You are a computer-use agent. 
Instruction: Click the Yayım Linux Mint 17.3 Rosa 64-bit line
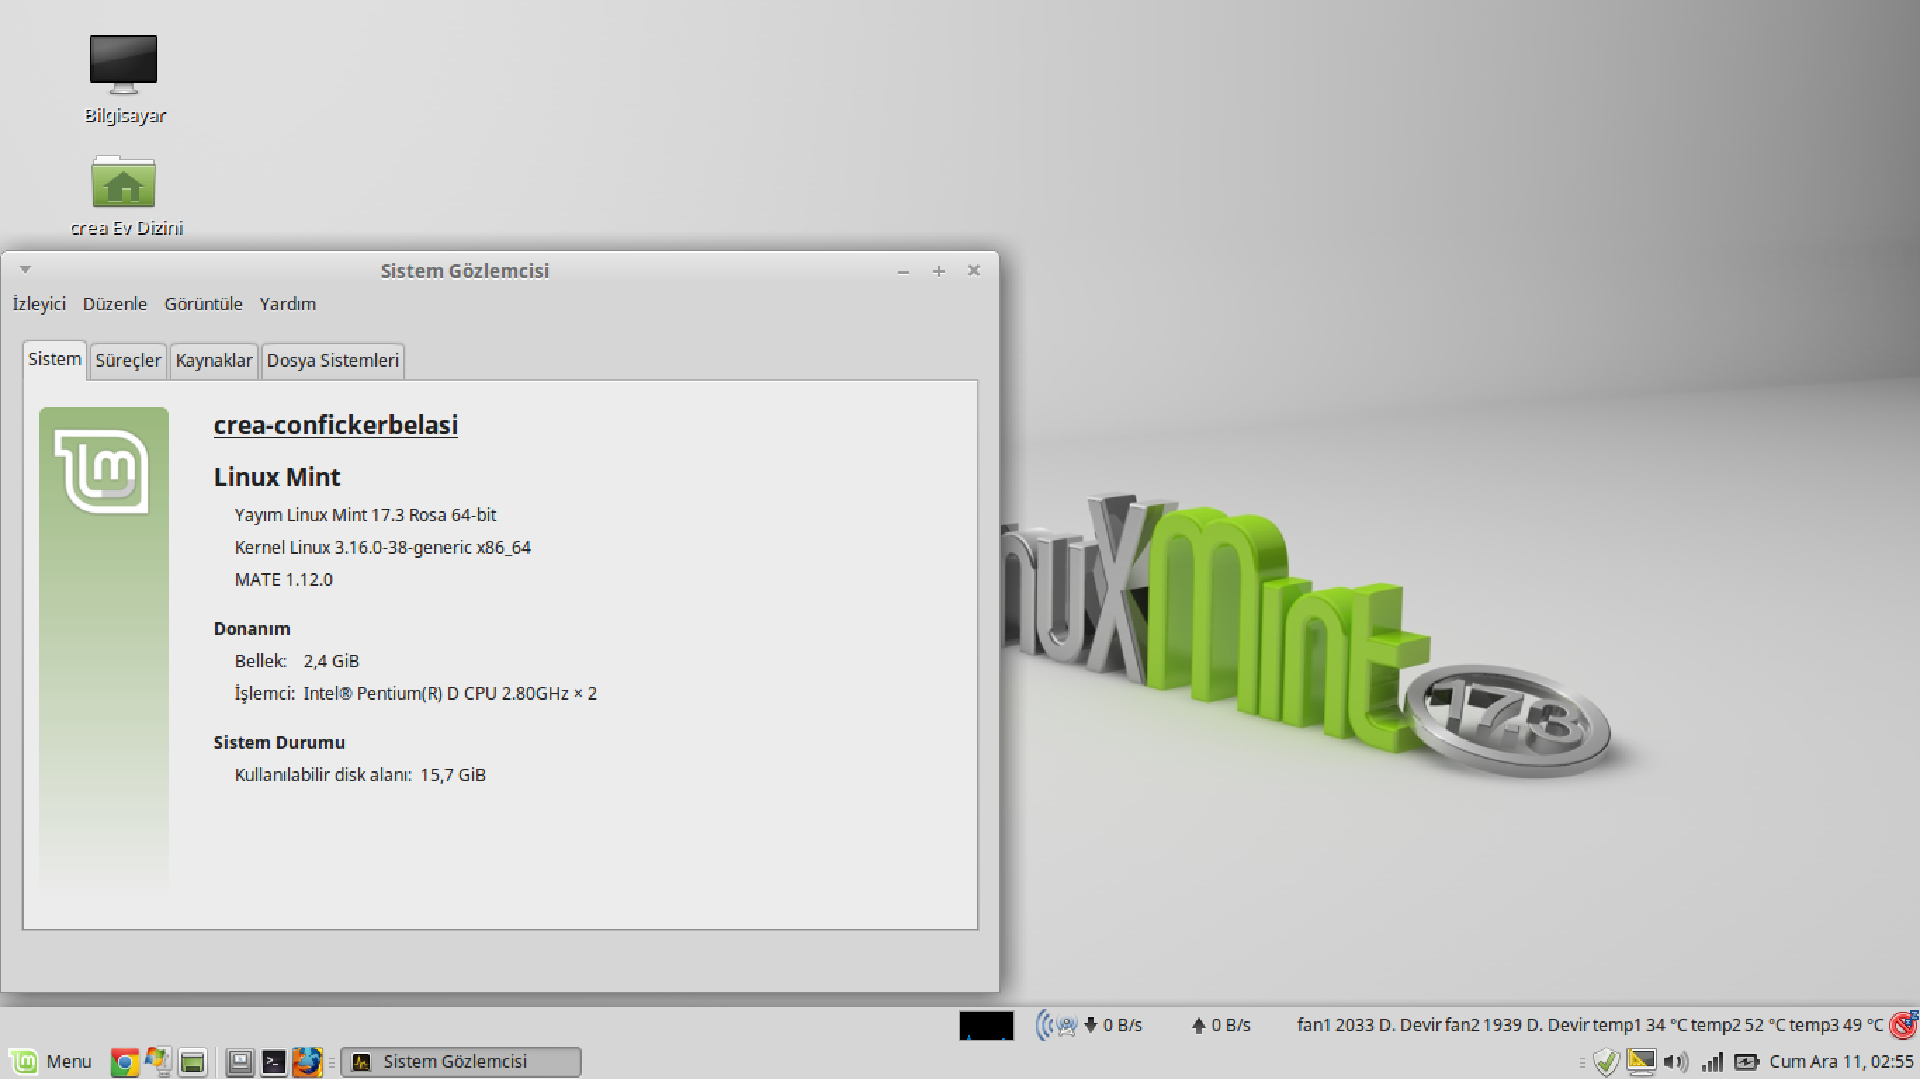click(x=365, y=515)
